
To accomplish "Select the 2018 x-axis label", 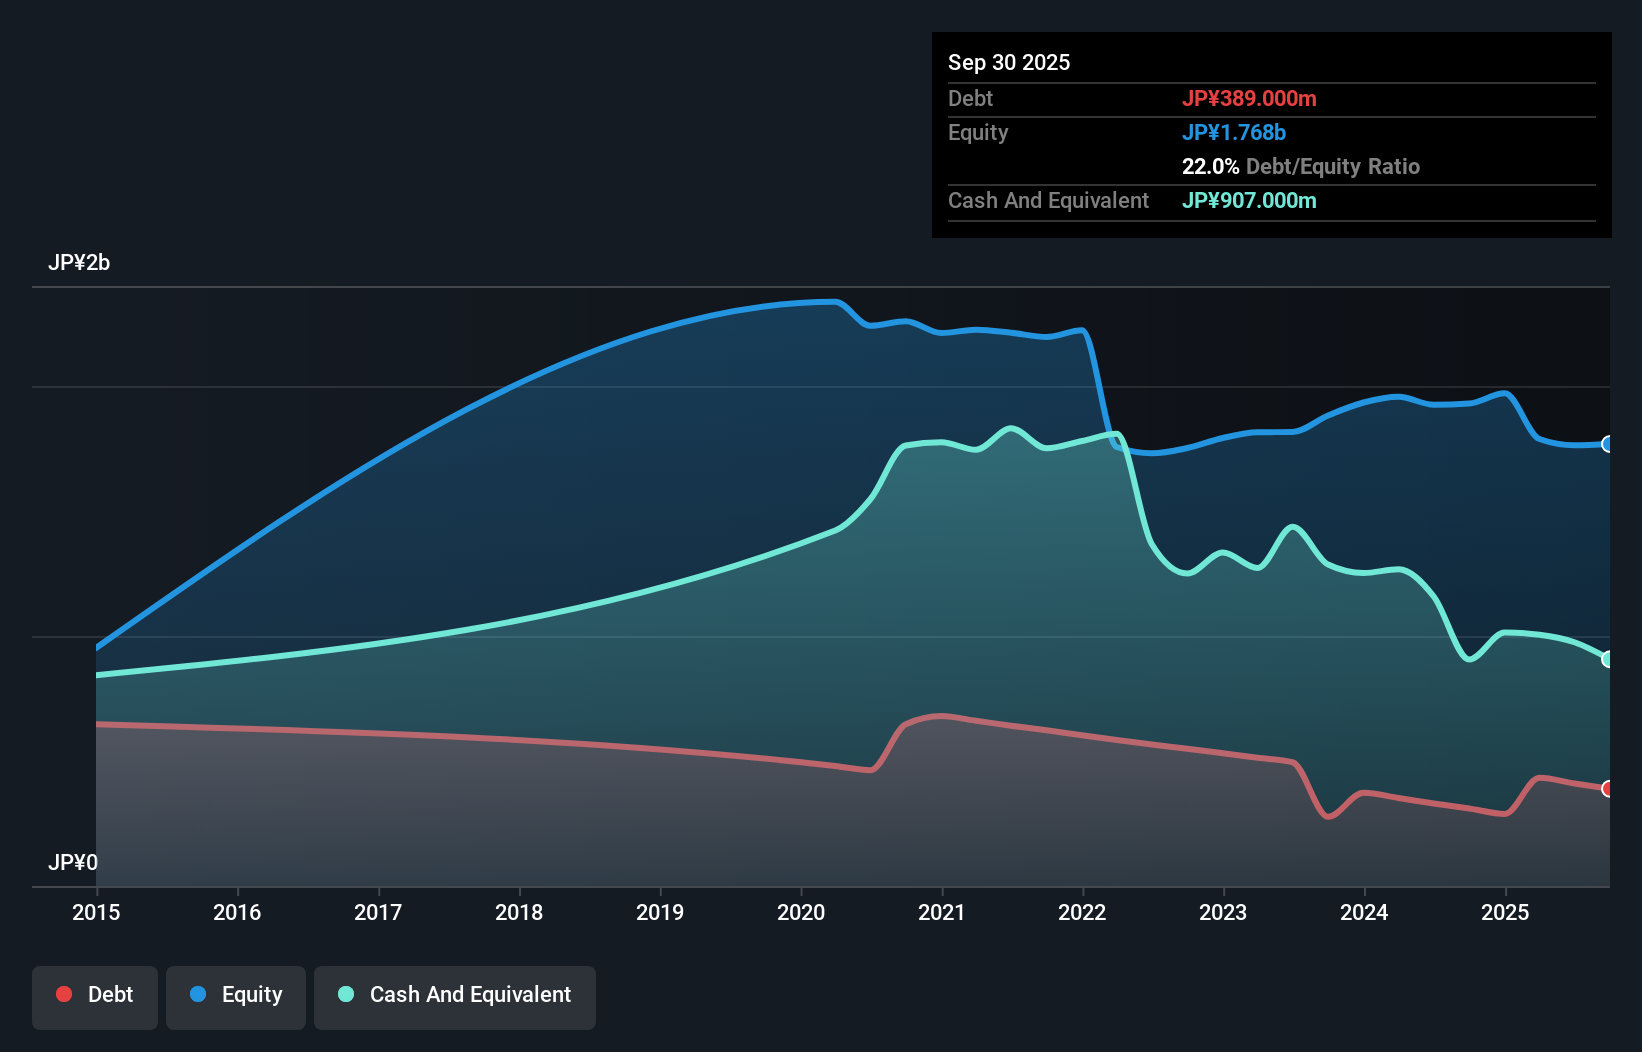I will pos(519,912).
